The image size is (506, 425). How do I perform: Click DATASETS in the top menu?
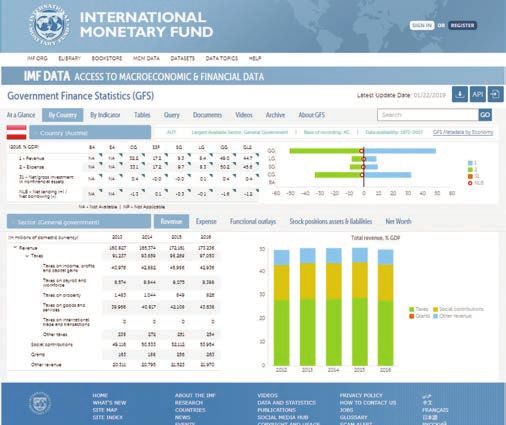pyautogui.click(x=182, y=58)
